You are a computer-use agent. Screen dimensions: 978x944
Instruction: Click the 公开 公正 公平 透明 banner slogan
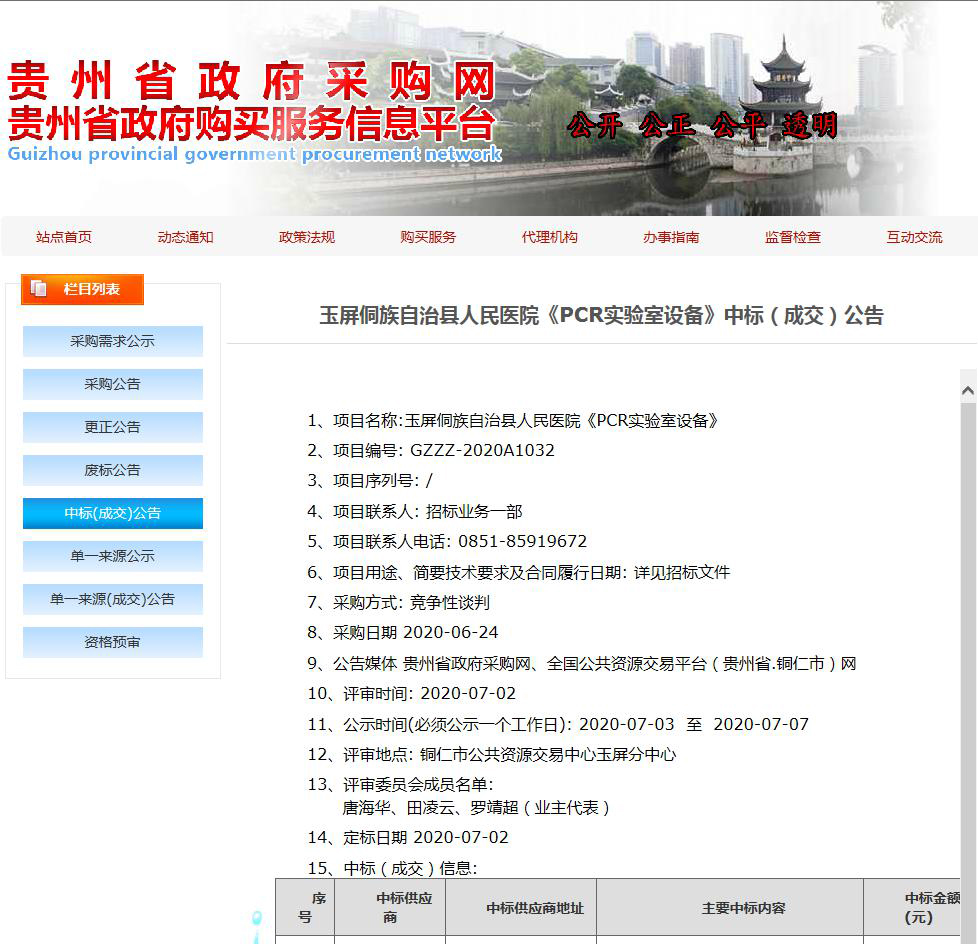[x=702, y=125]
